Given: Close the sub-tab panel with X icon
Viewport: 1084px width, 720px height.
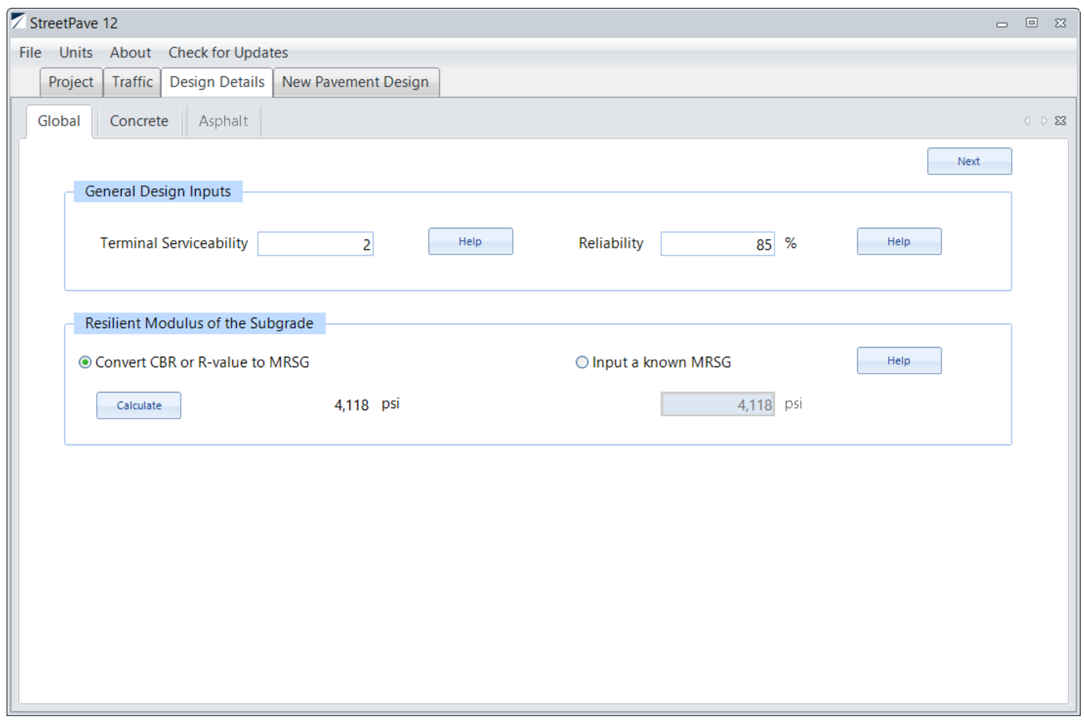Looking at the screenshot, I should point(1060,121).
